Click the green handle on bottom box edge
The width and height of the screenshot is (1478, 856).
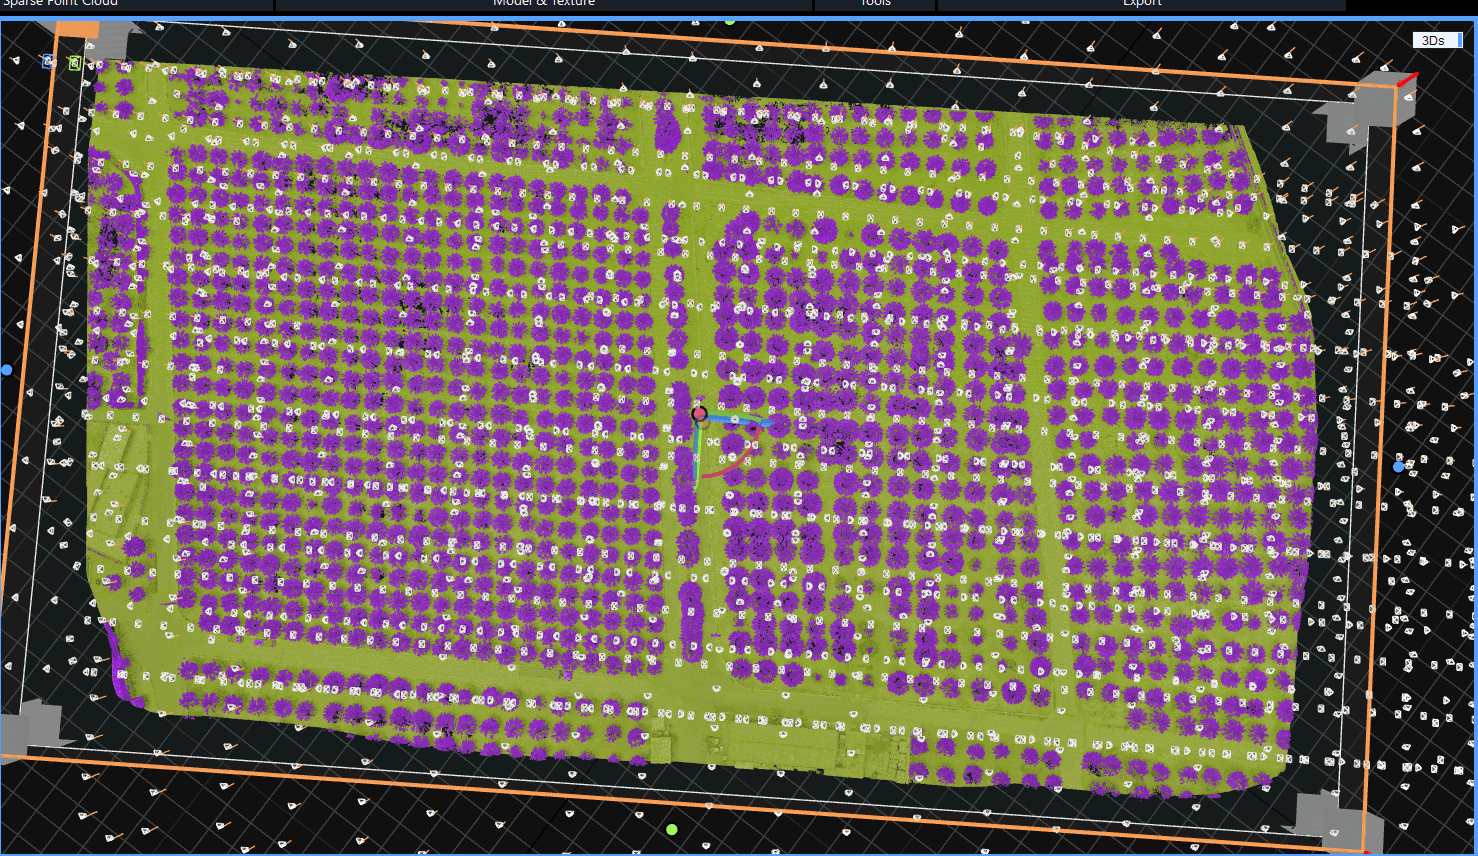(x=672, y=830)
